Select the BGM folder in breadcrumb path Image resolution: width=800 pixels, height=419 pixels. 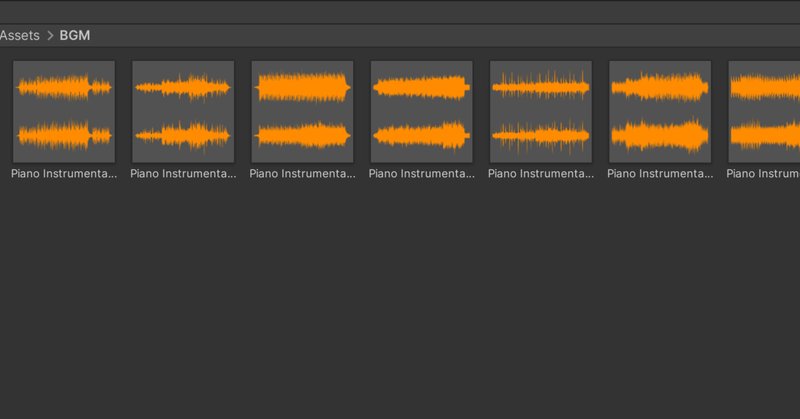(74, 35)
